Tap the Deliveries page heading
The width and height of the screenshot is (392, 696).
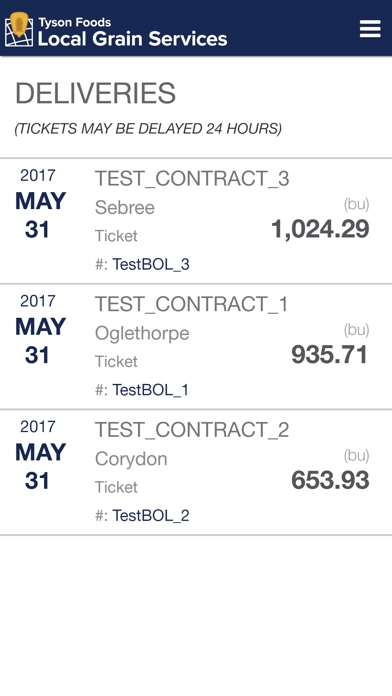point(95,93)
